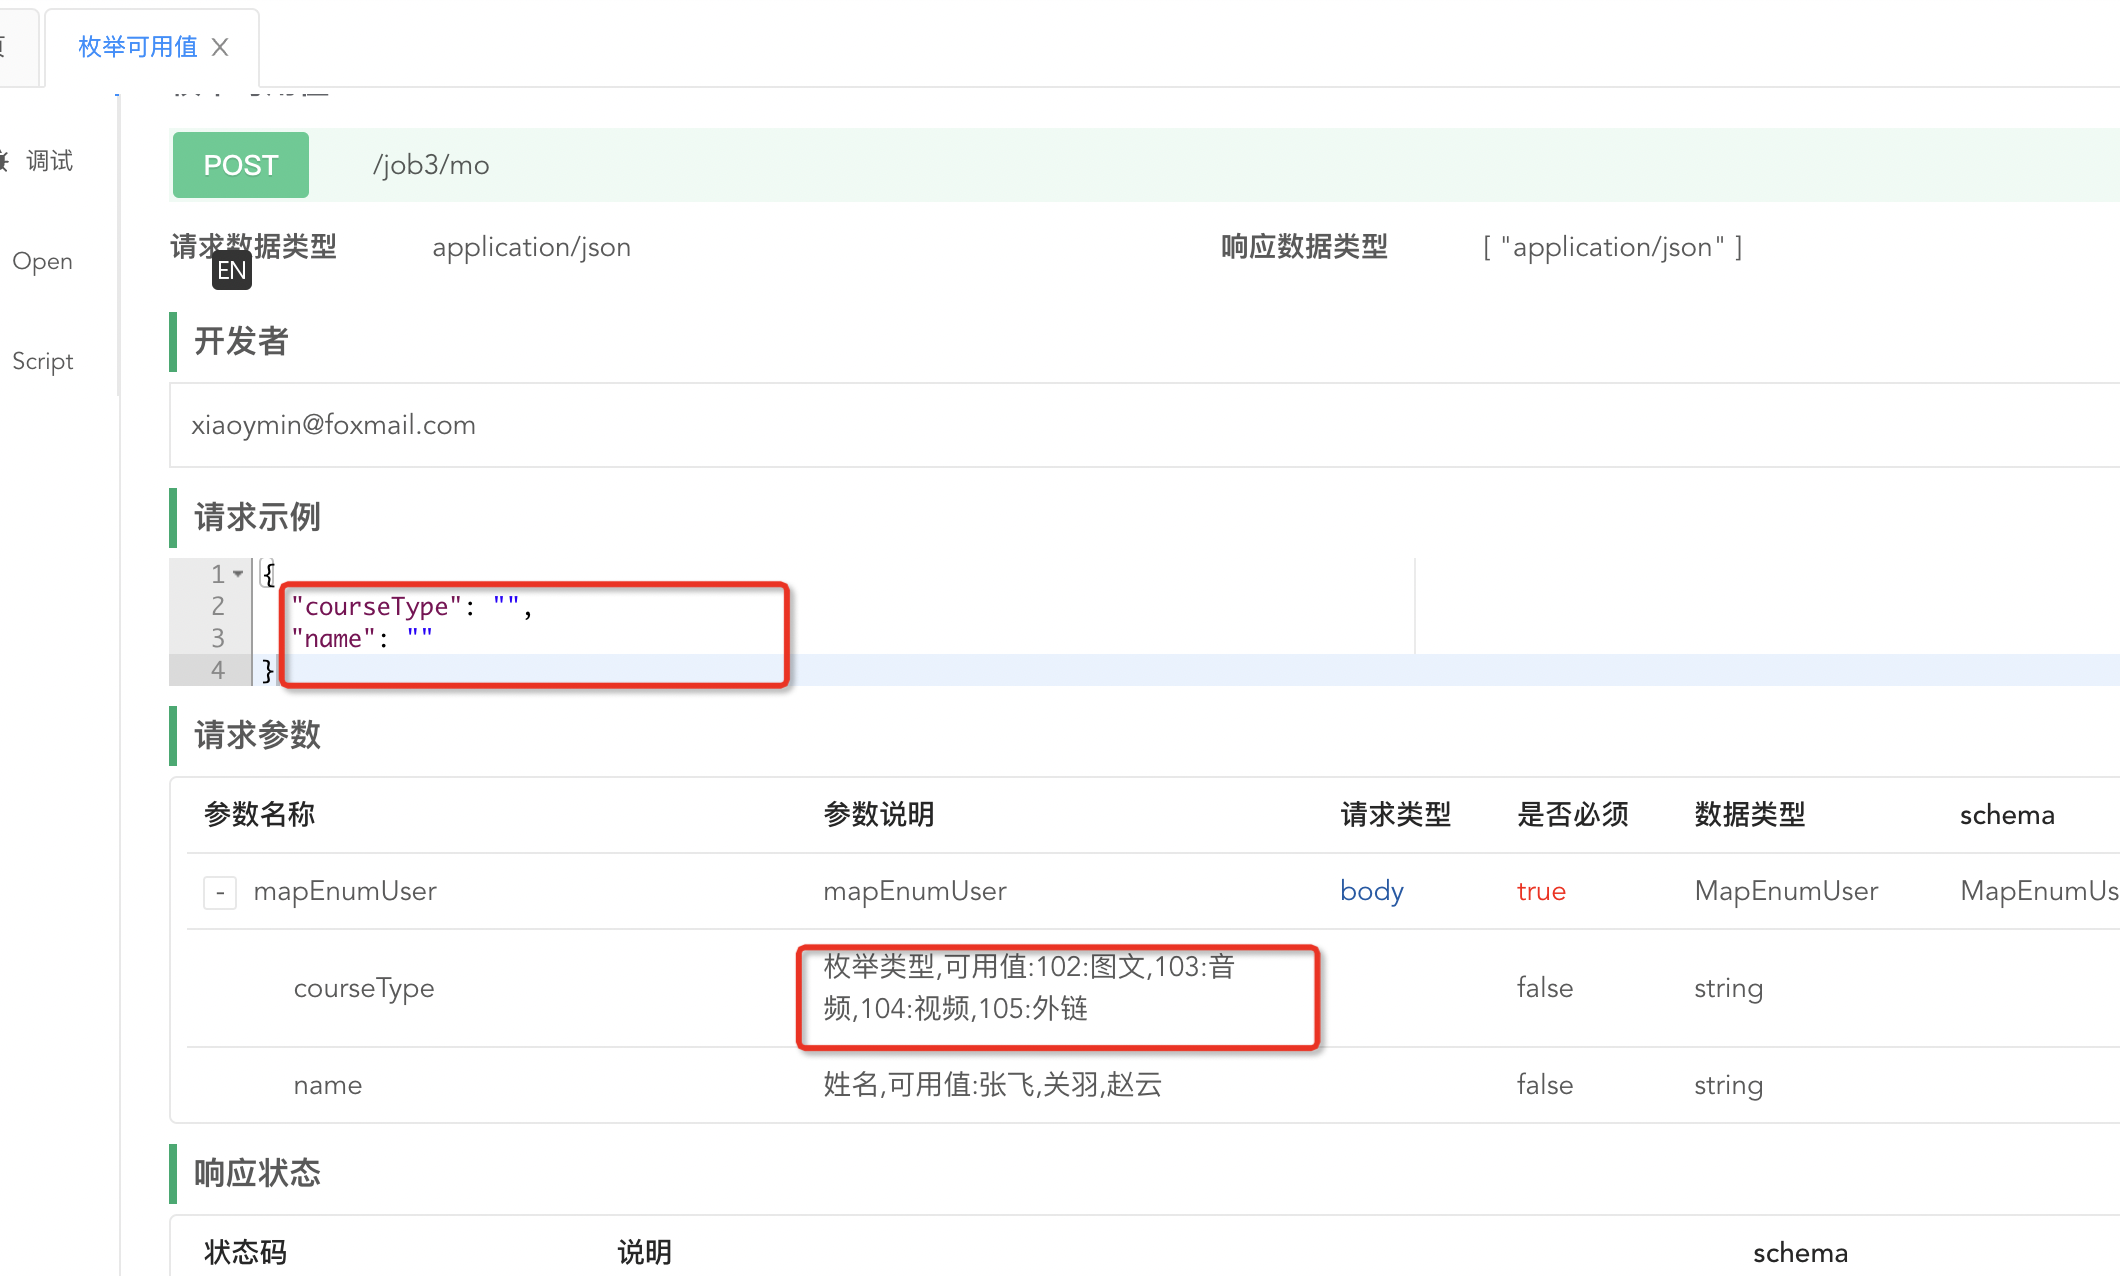The height and width of the screenshot is (1276, 2120).
Task: Click the green bar beside 响应状态 heading
Action: (x=174, y=1172)
